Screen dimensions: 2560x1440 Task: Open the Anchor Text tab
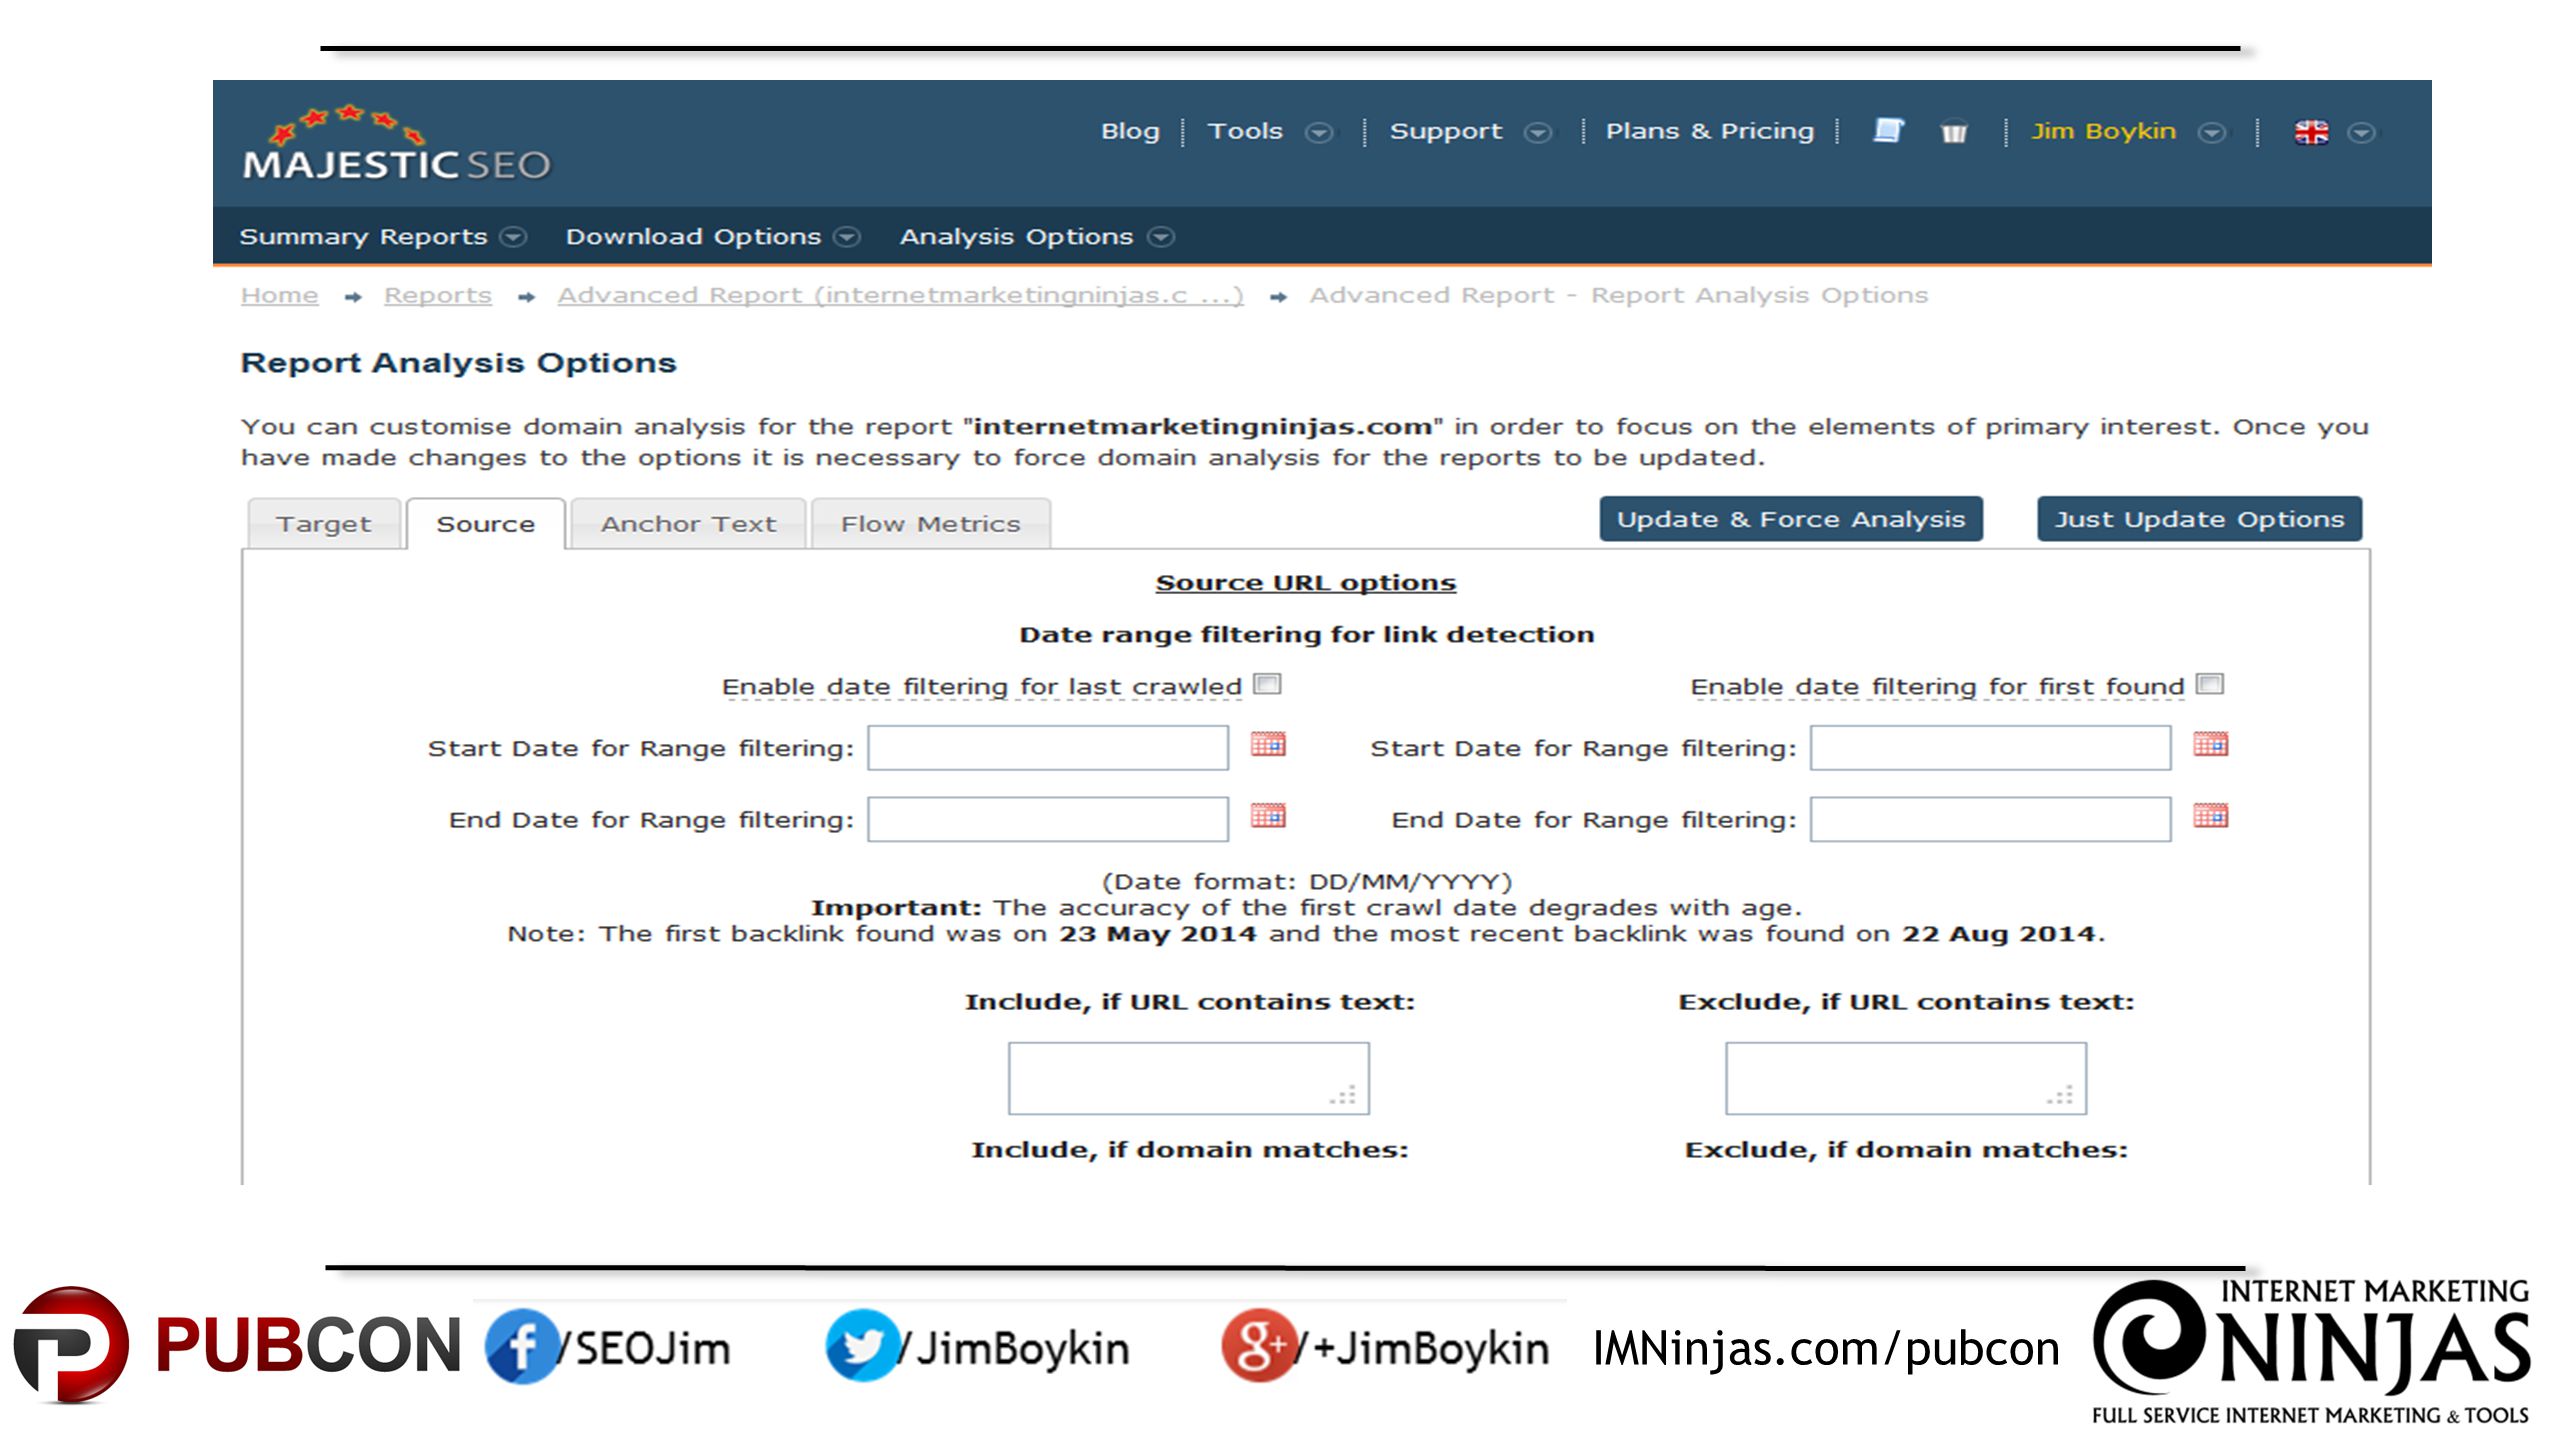click(688, 524)
